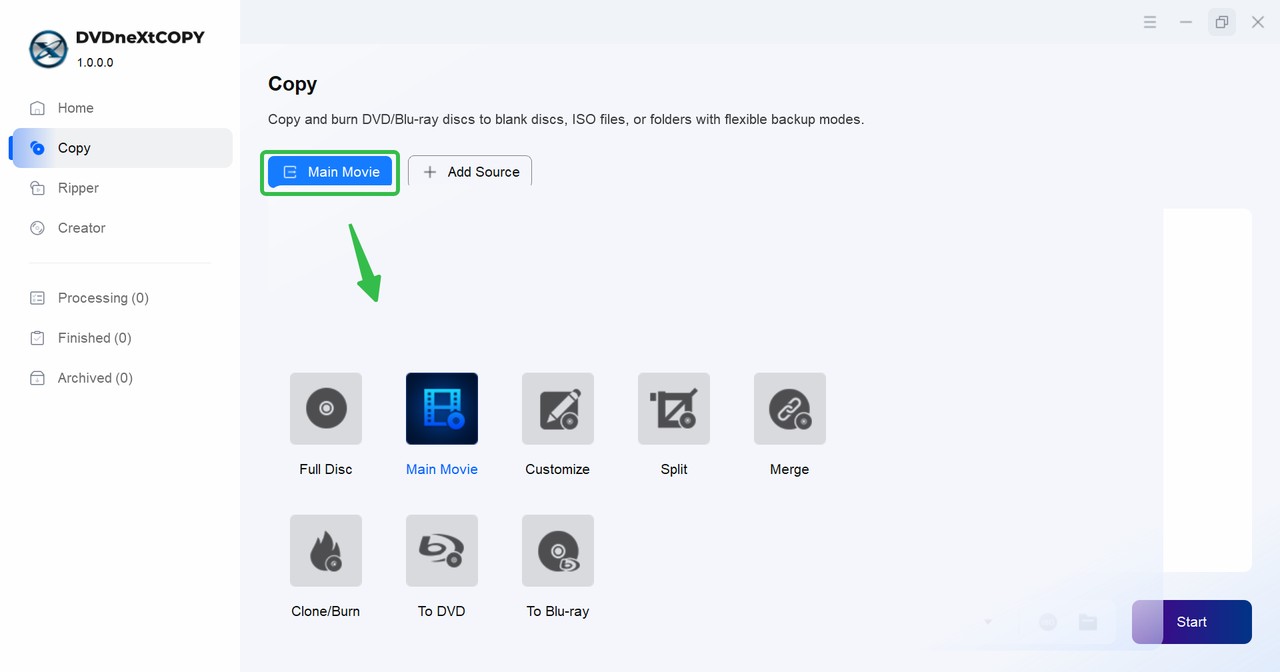Viewport: 1280px width, 672px height.
Task: Close the DVDneXtCOPY window
Action: tap(1258, 22)
